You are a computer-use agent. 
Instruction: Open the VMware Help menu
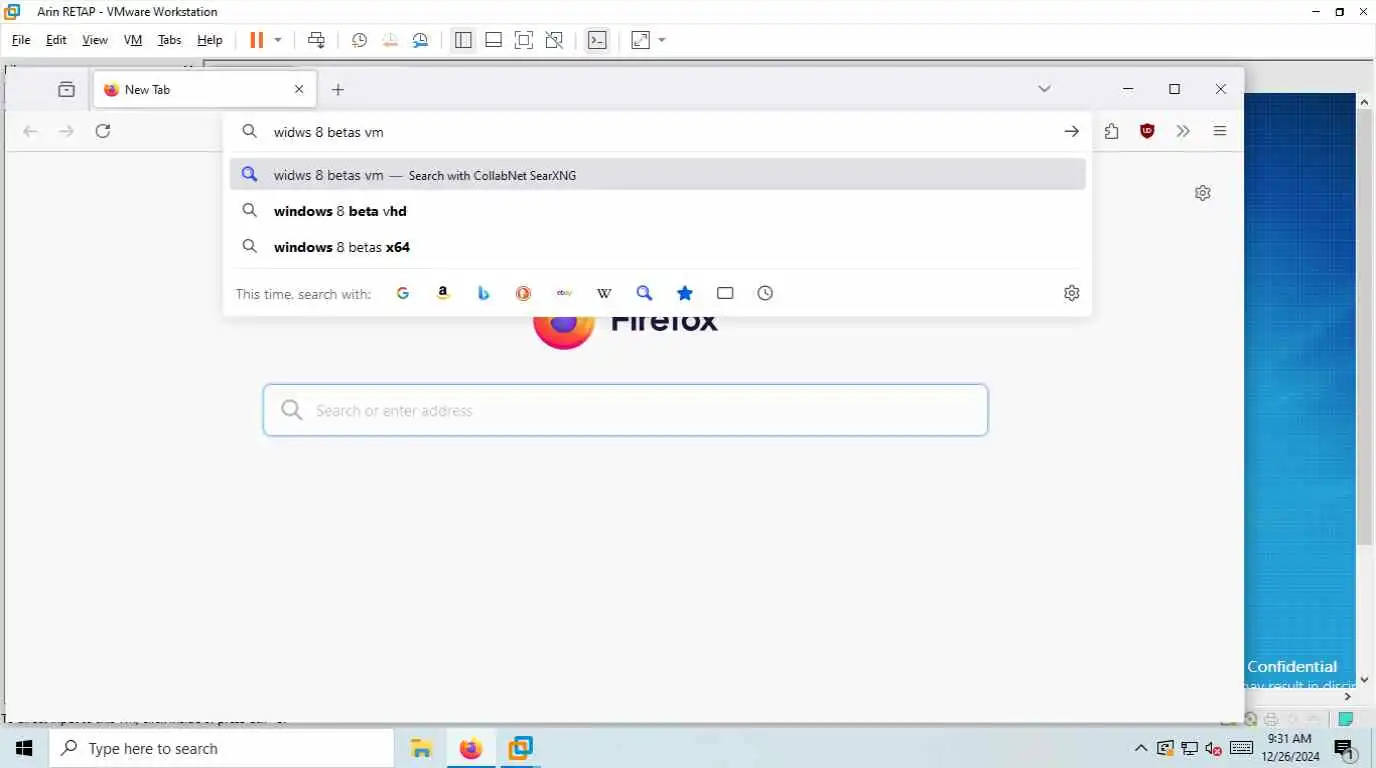pyautogui.click(x=210, y=40)
